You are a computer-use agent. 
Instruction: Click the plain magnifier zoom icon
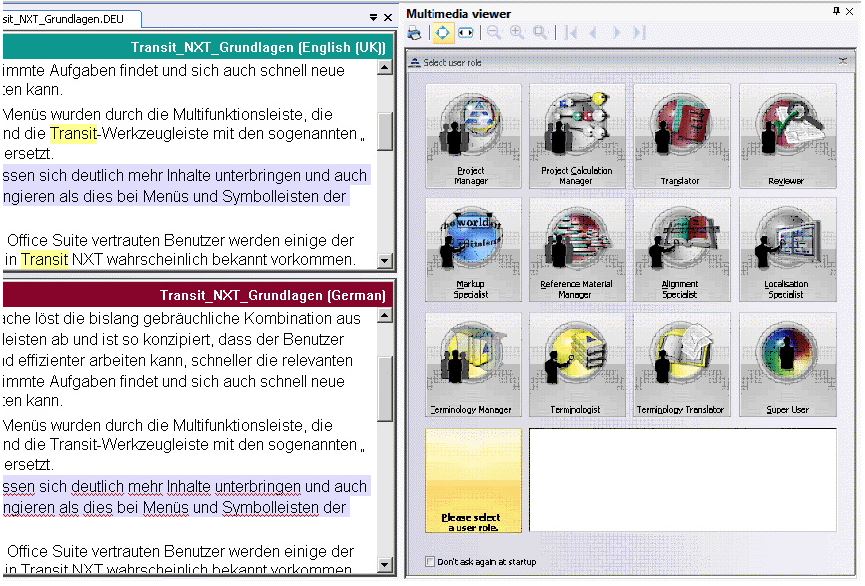[x=540, y=33]
